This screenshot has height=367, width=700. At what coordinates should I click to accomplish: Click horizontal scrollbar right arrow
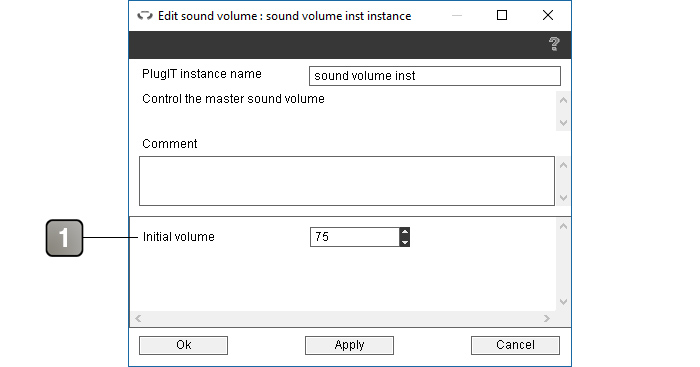(547, 318)
